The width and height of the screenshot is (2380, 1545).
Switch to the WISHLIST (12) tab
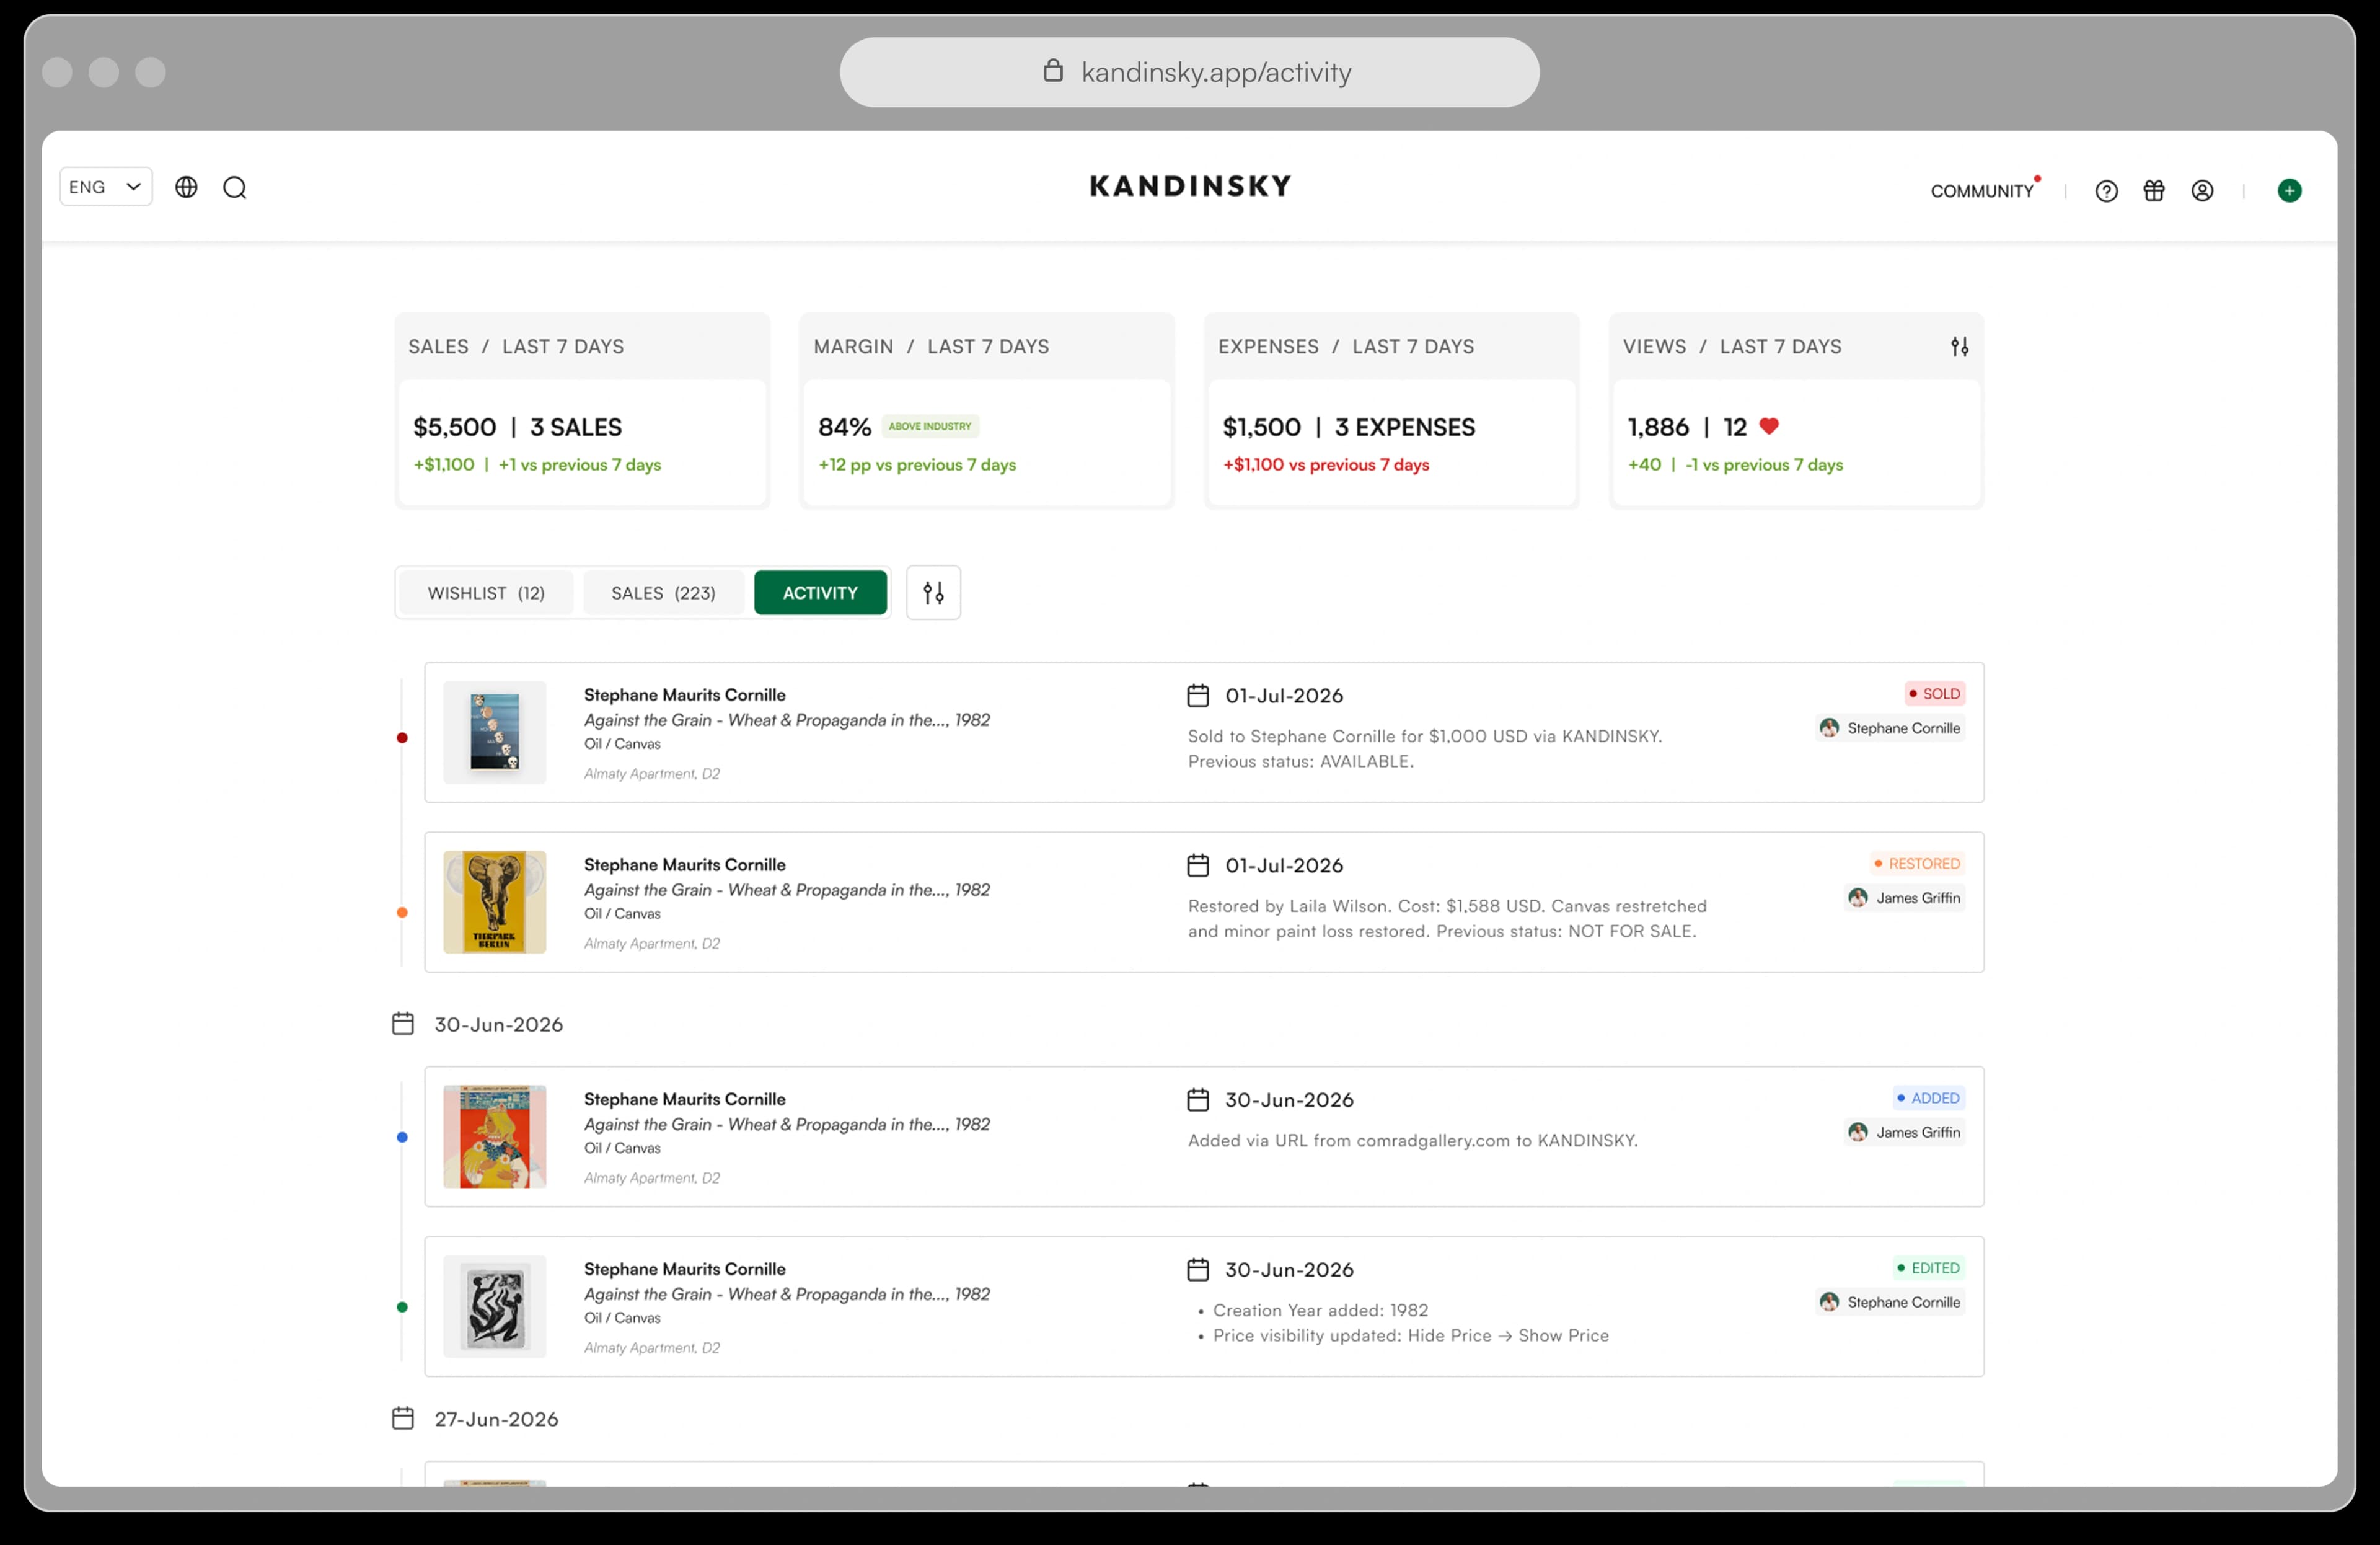[486, 593]
